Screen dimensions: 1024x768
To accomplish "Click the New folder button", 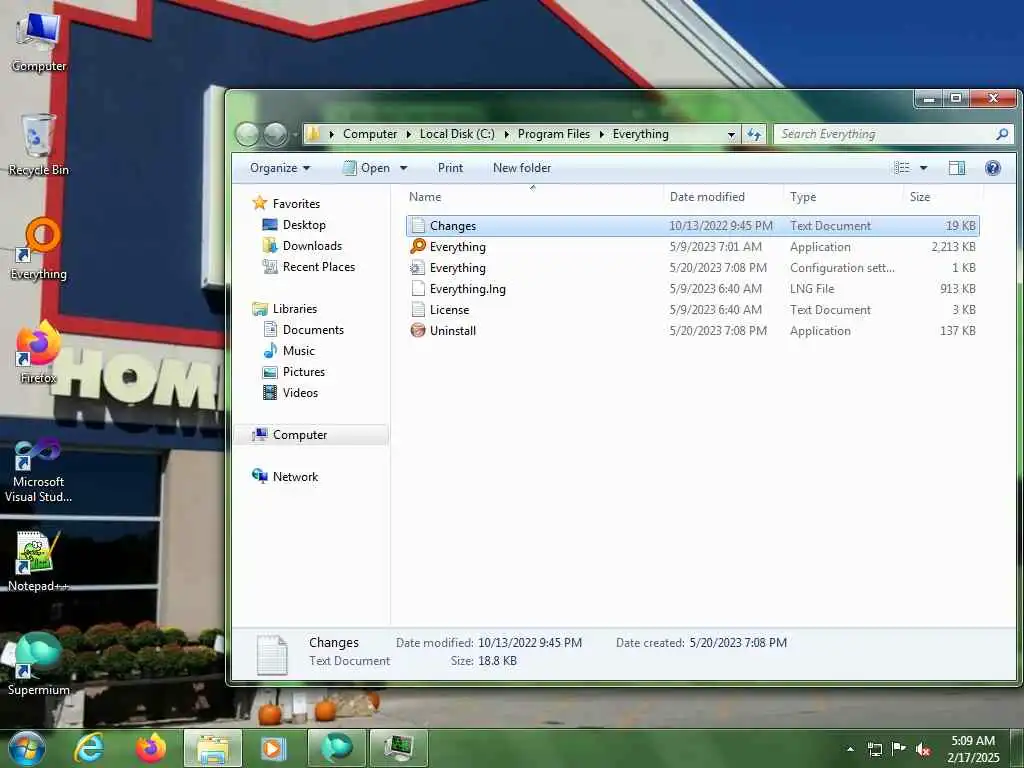I will coord(522,168).
